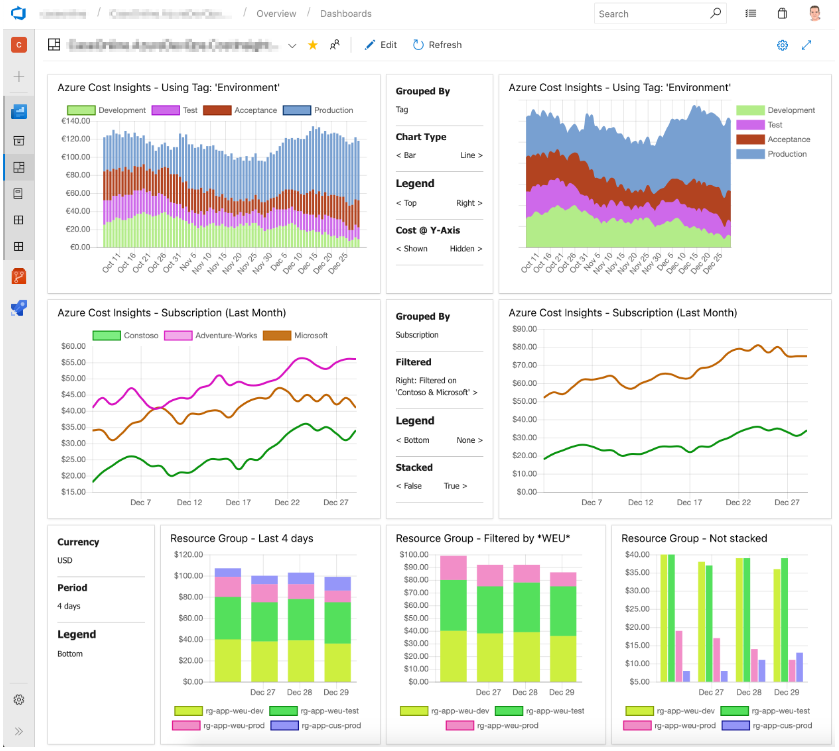This screenshot has height=751, width=839.
Task: Click '< Bottom' legend option
Action: pos(413,440)
